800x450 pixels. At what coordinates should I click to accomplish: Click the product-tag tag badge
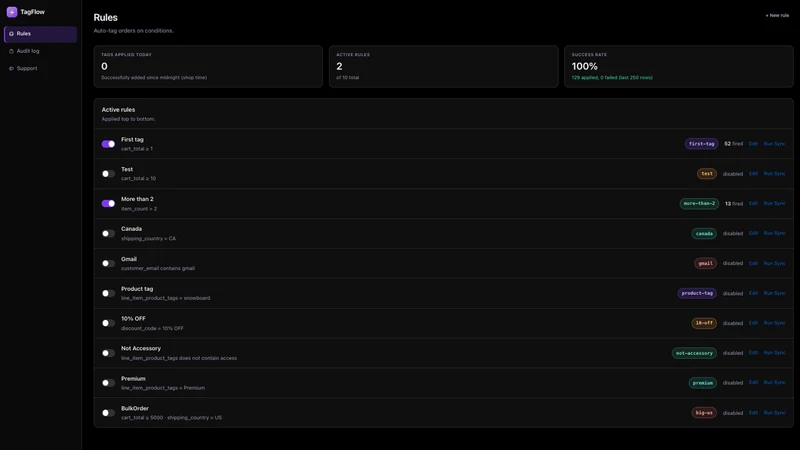click(x=697, y=293)
